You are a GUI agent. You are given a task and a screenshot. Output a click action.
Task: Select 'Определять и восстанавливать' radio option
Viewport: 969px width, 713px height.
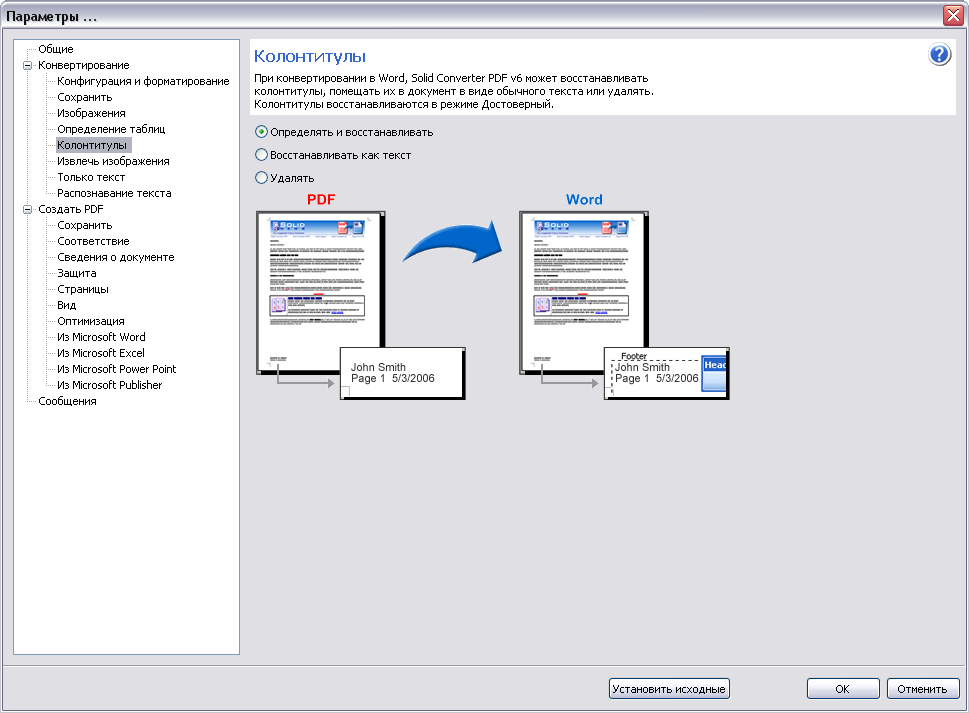(262, 132)
